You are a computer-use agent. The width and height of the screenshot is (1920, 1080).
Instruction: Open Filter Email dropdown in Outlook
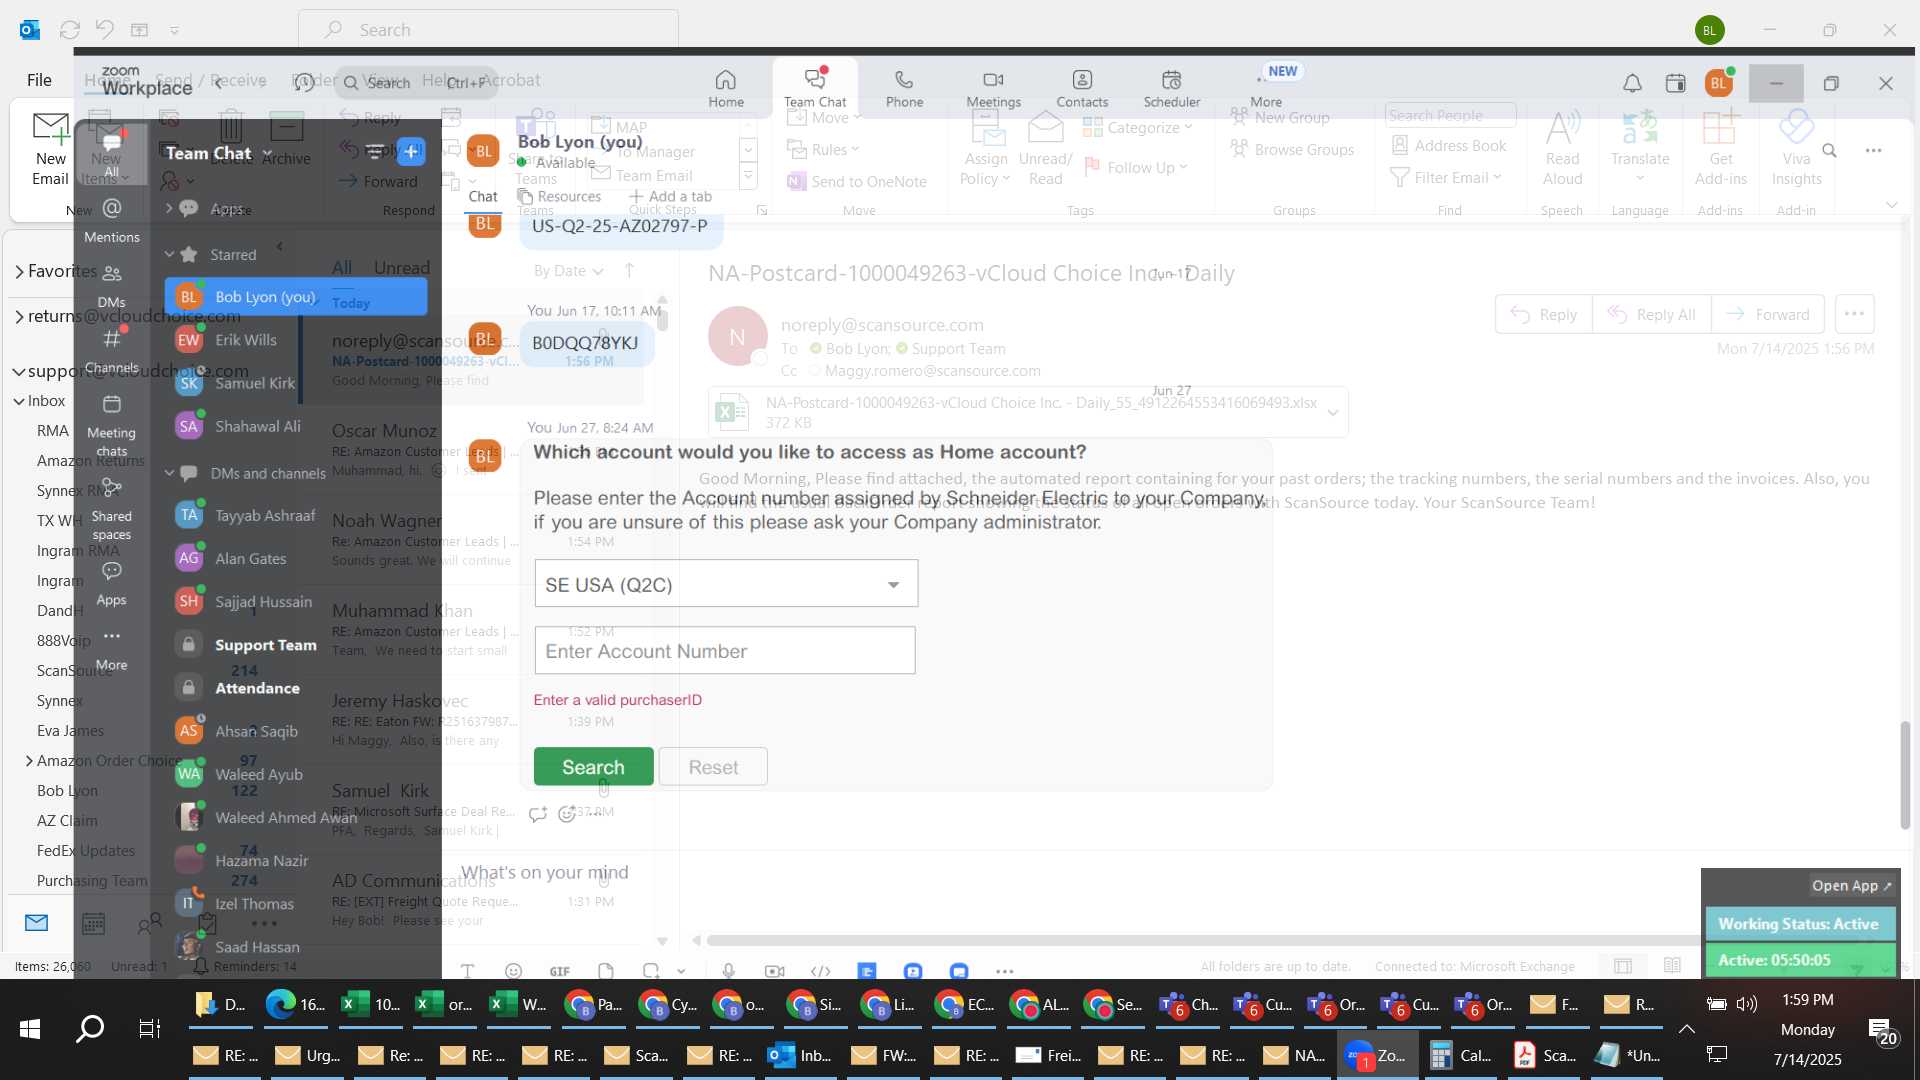(1446, 177)
